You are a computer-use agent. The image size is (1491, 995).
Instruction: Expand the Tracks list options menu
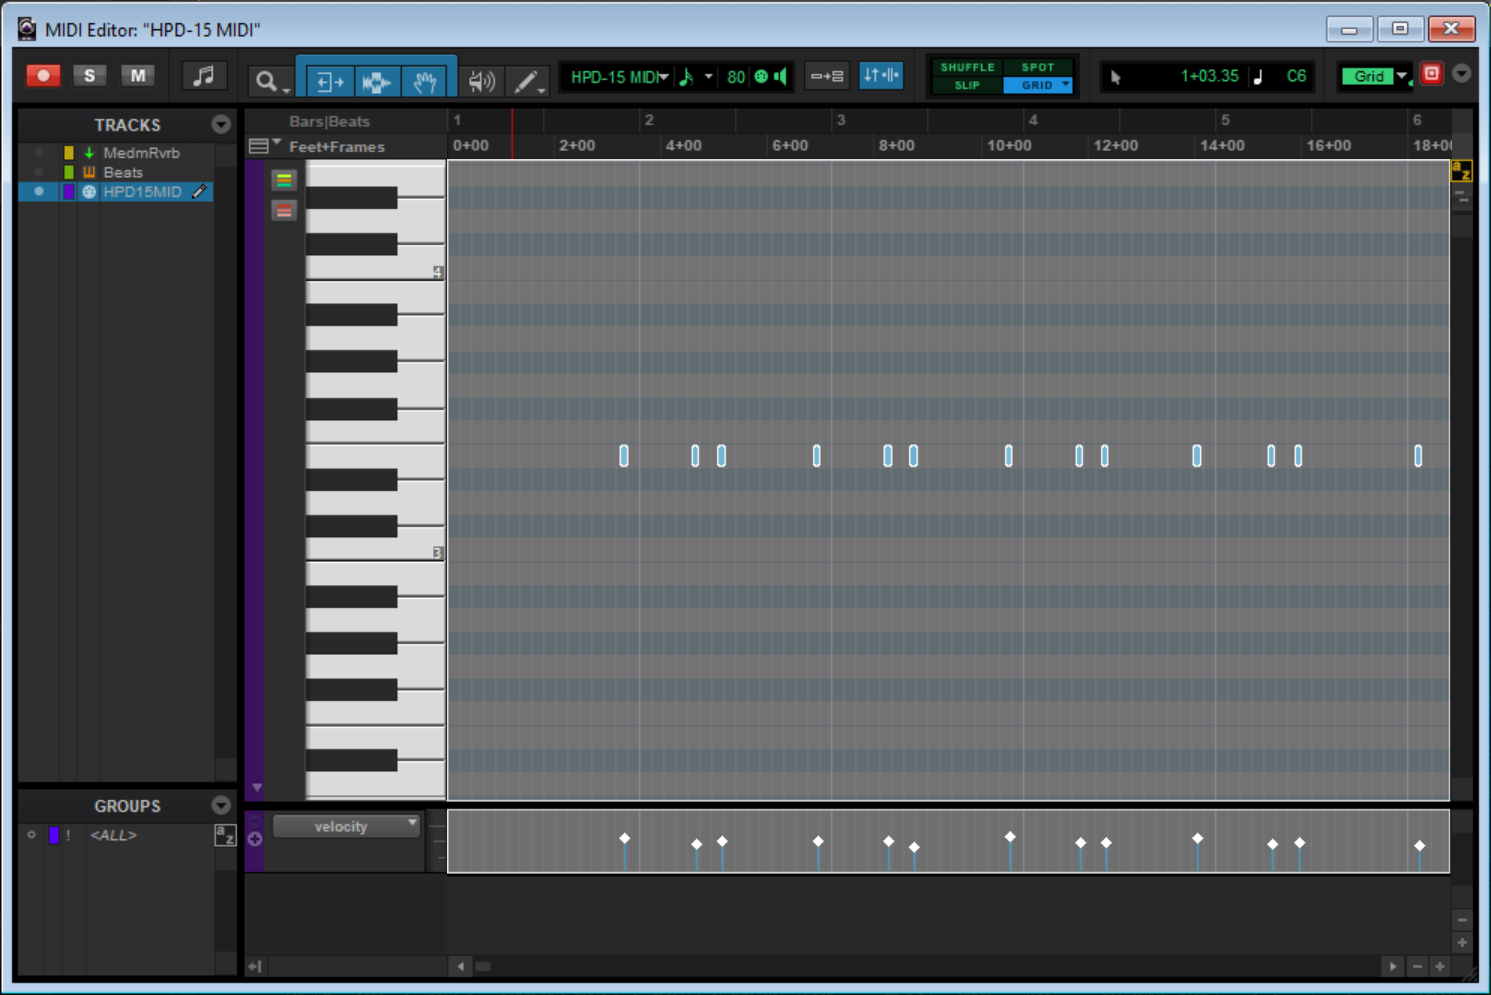pyautogui.click(x=221, y=125)
